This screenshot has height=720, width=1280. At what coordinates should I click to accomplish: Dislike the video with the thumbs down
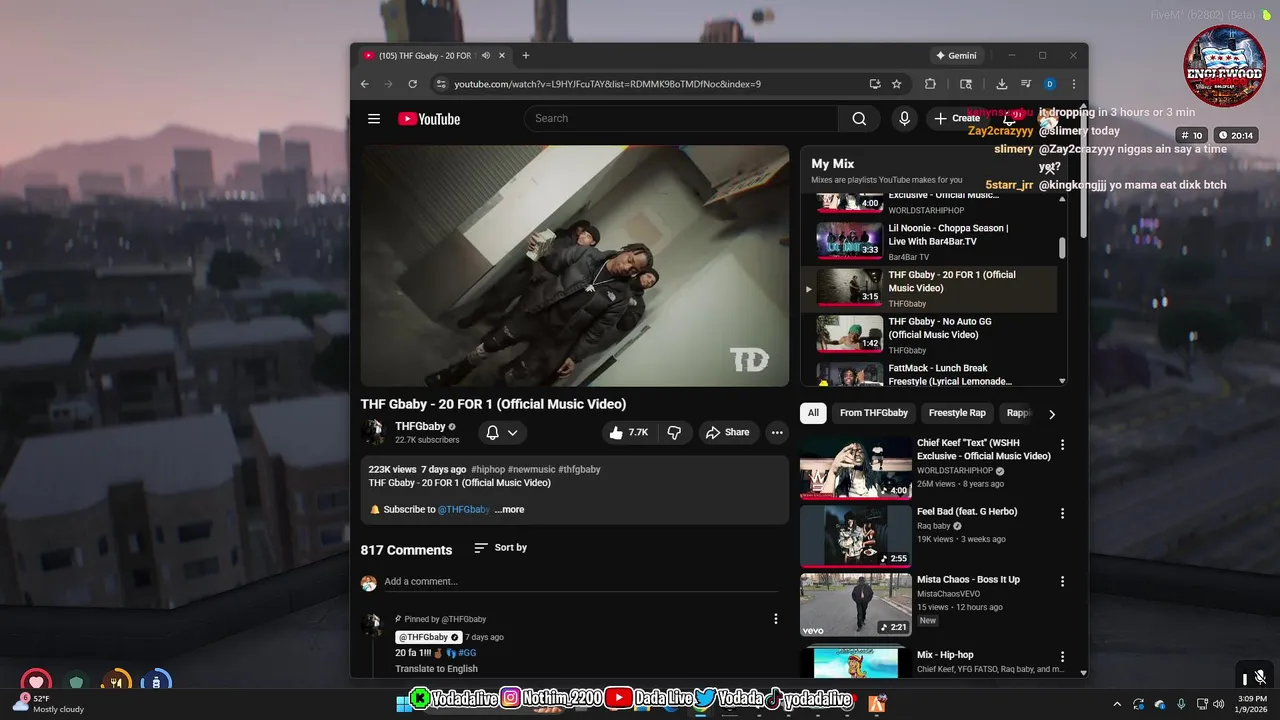pos(674,432)
